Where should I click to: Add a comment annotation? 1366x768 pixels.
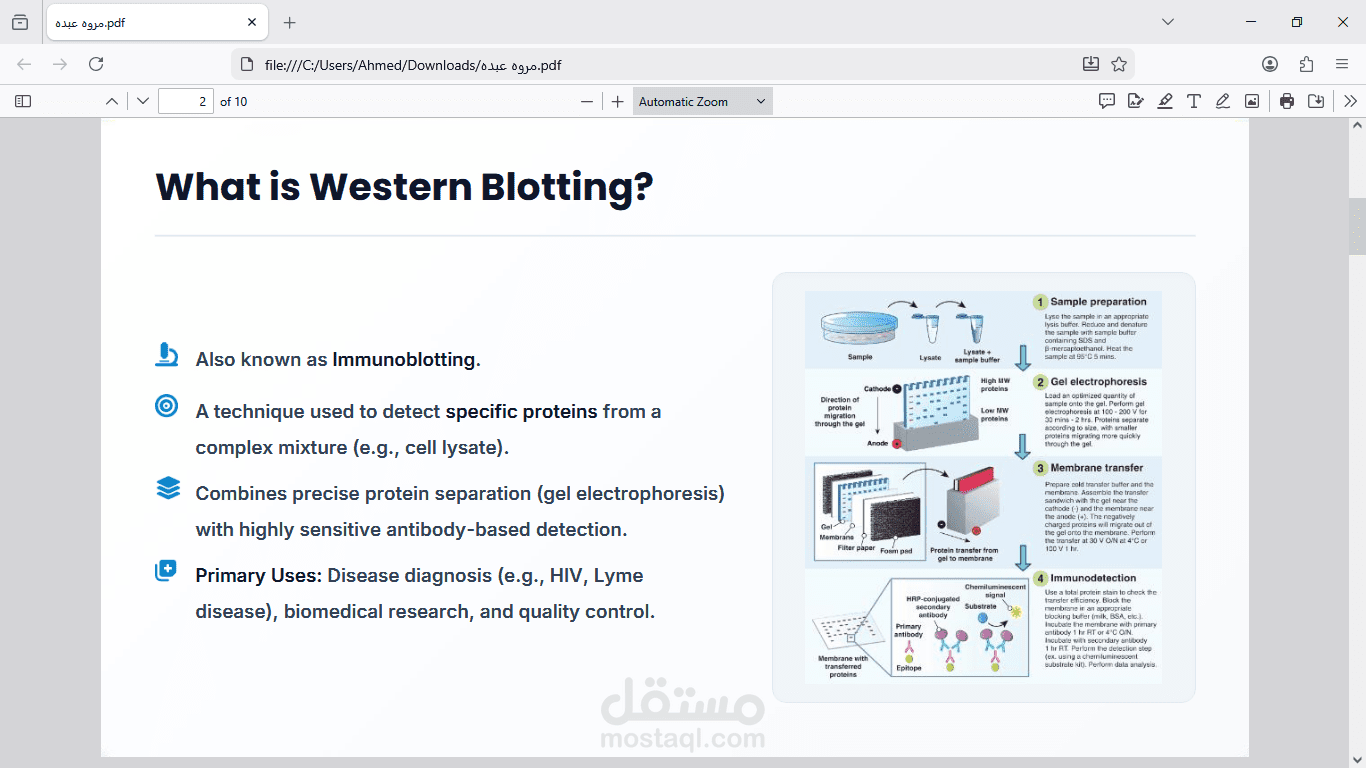pos(1107,101)
